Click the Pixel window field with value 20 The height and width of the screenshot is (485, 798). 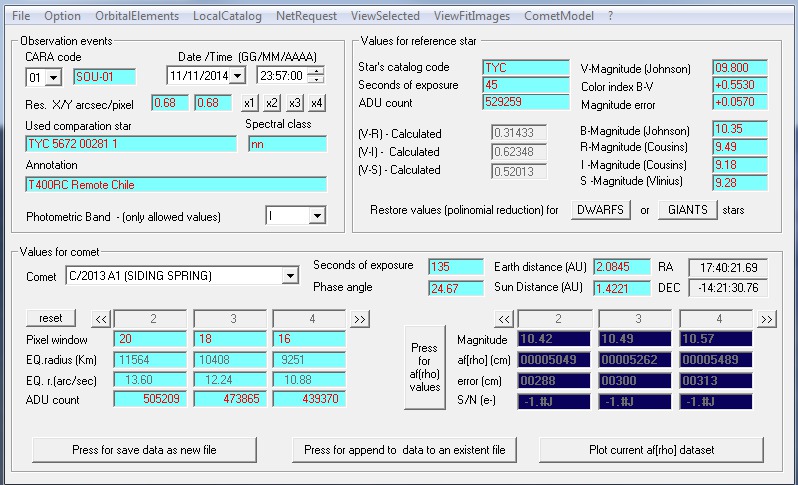click(x=151, y=339)
